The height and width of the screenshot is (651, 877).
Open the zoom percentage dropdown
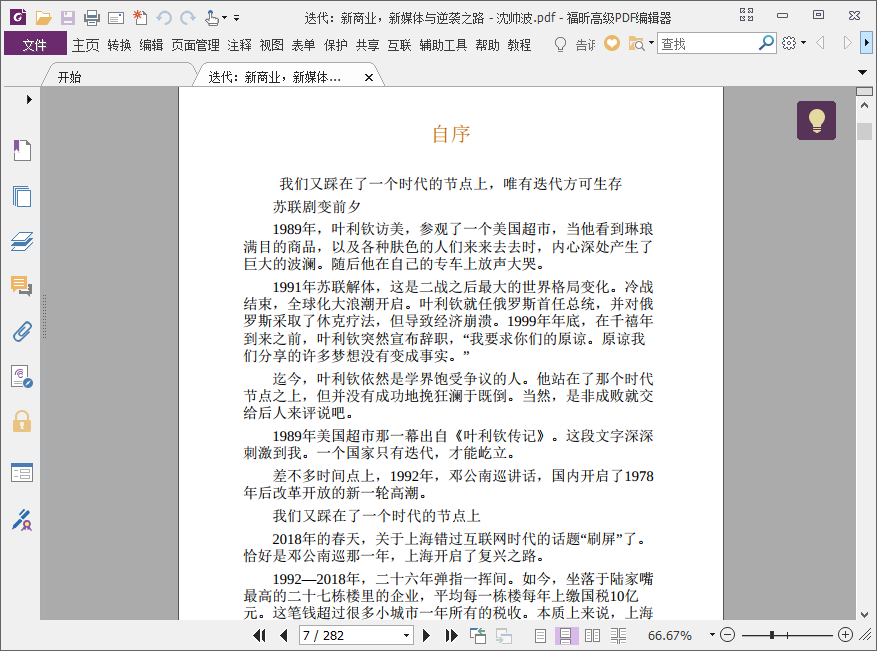click(712, 635)
